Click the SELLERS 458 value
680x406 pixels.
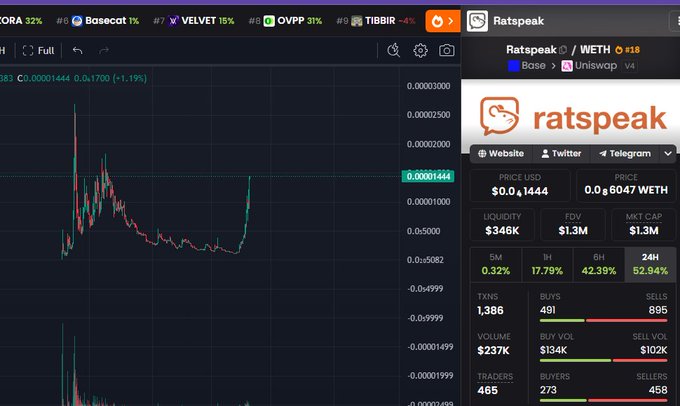(658, 390)
